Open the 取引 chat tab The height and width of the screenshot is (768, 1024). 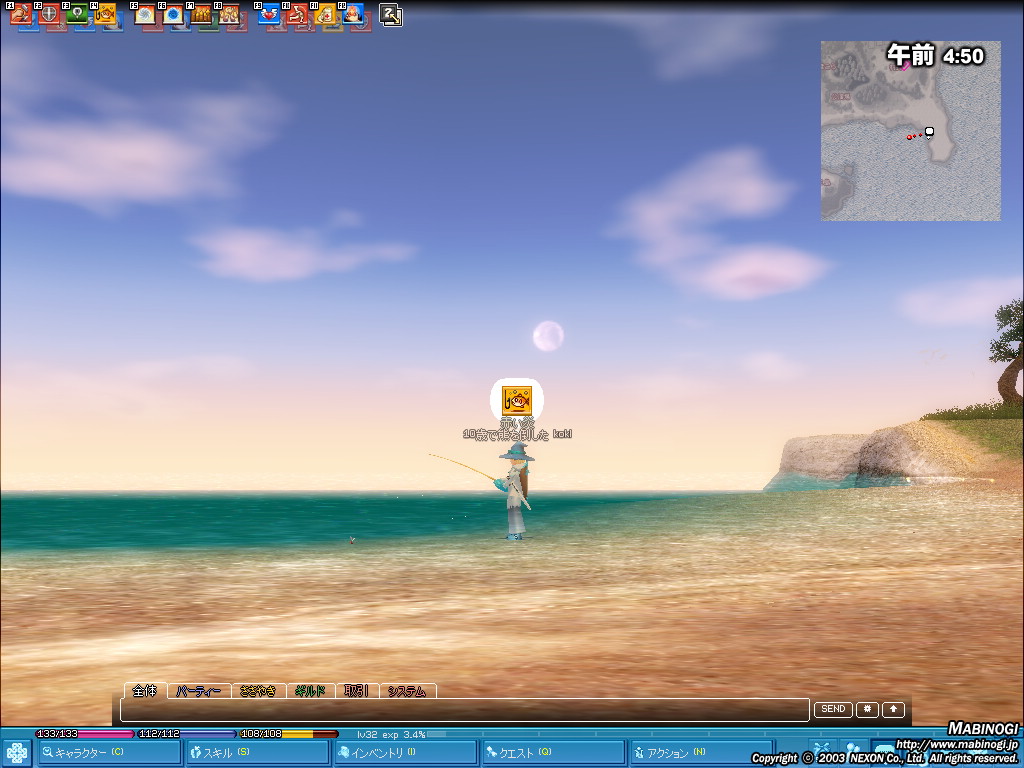(x=357, y=691)
